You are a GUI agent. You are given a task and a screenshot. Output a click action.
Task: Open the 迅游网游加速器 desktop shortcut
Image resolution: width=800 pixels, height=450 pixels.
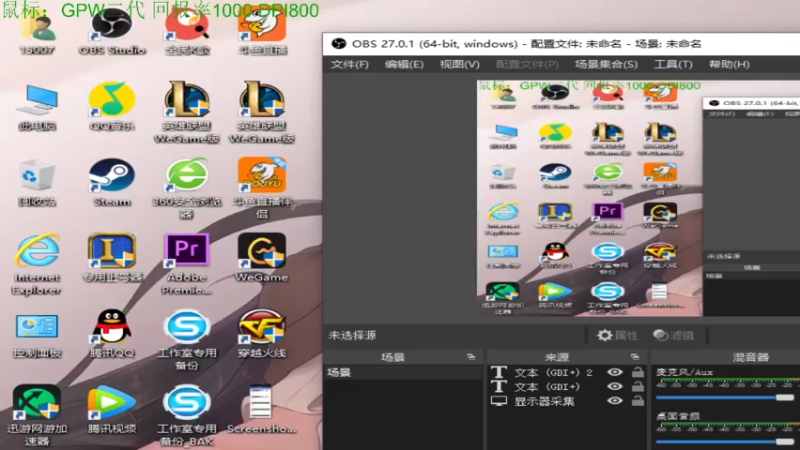(37, 415)
